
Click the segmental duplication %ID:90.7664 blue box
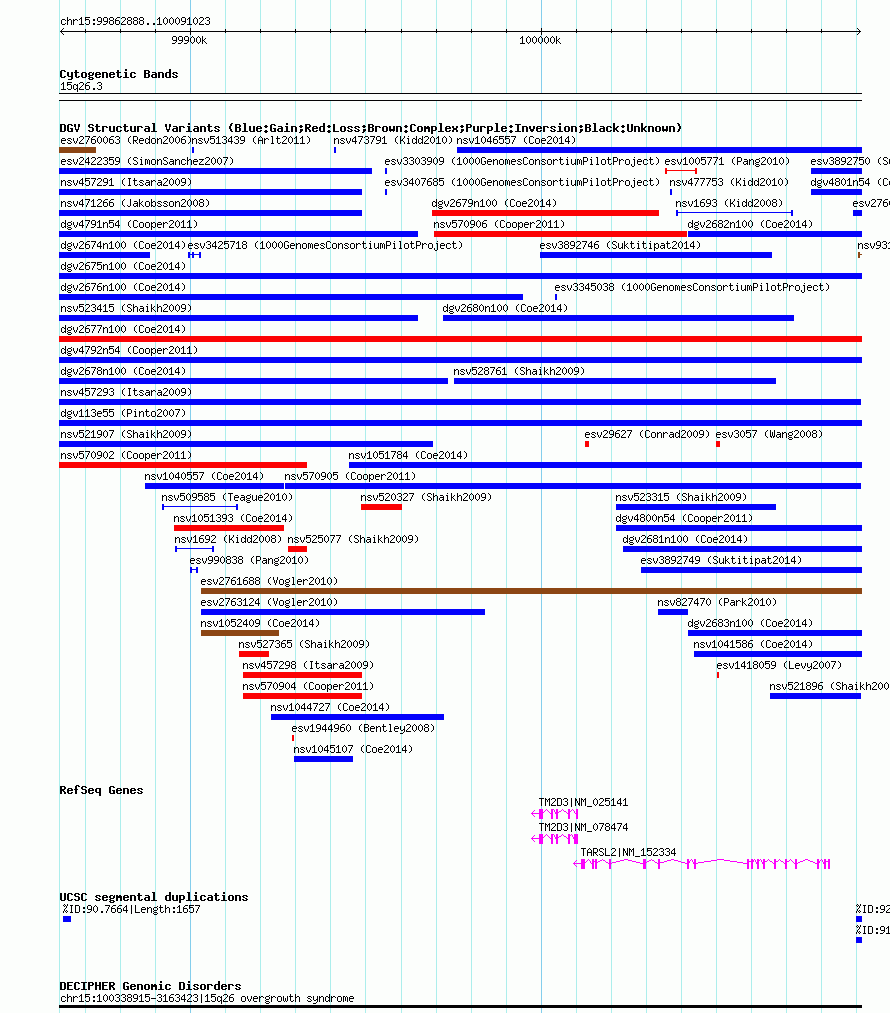[67, 919]
